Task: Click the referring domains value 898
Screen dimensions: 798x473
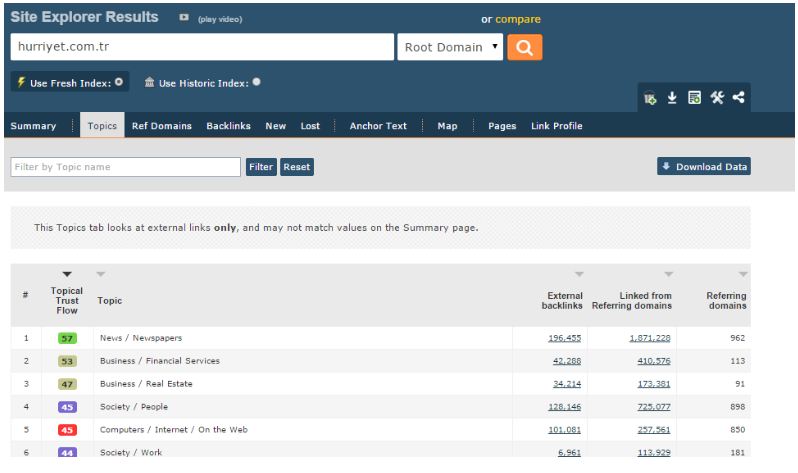Action: [x=737, y=407]
